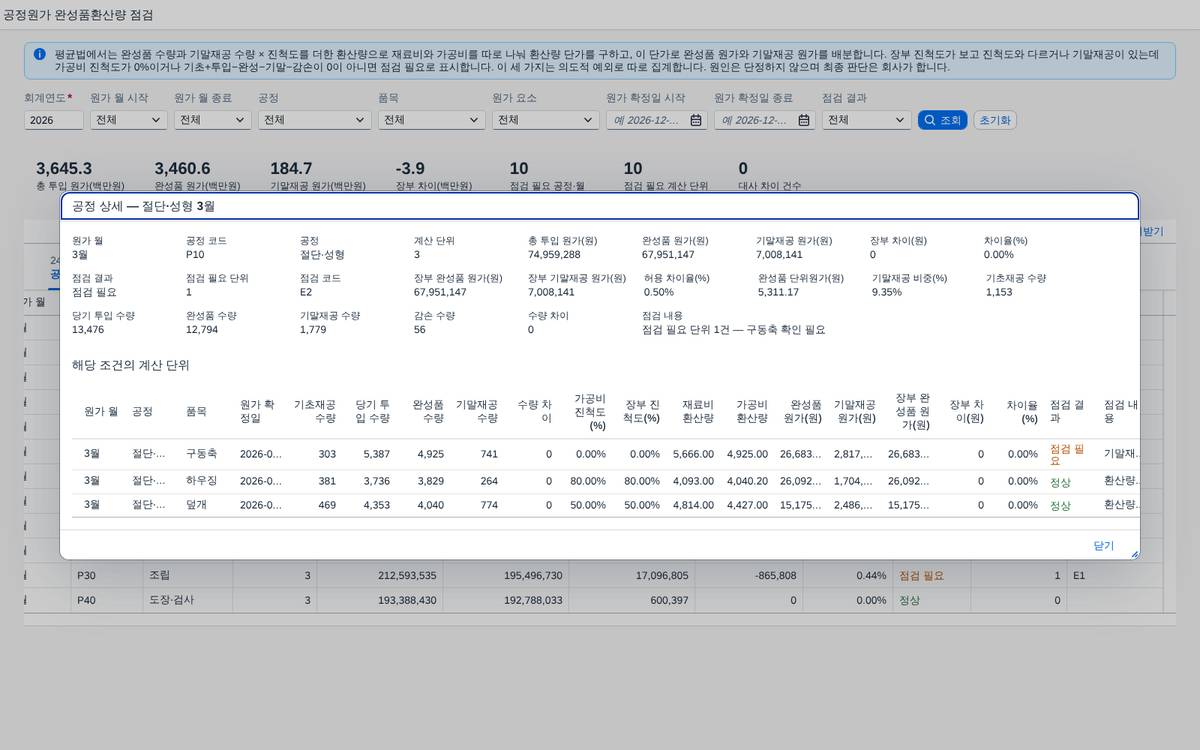
Task: Select the 하우징 row in the dialog table
Action: coord(605,481)
